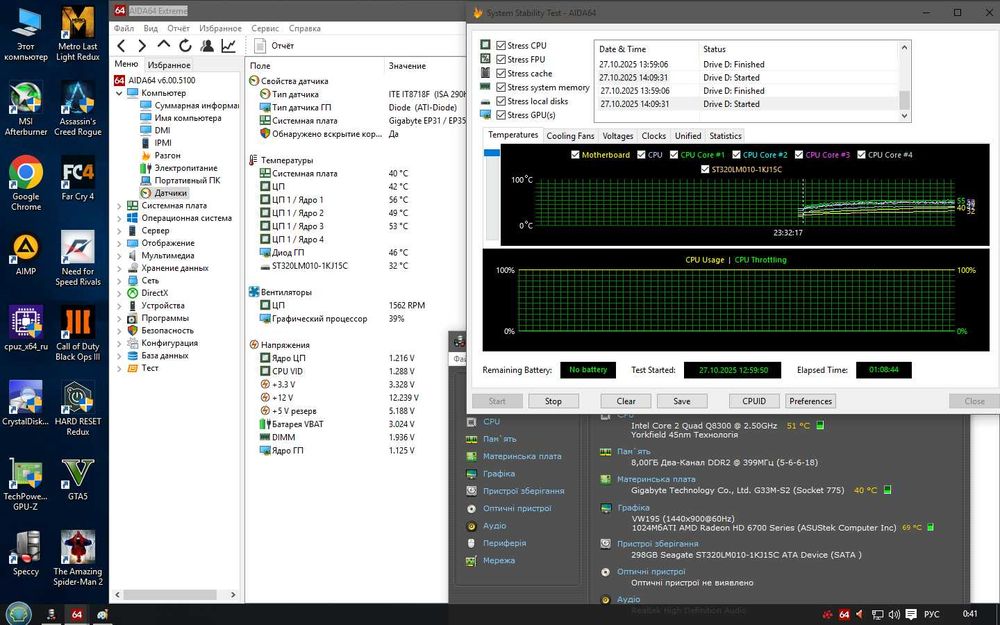Open MSI Afterburner desktop icon
Screen dimensions: 1000x625
point(26,109)
